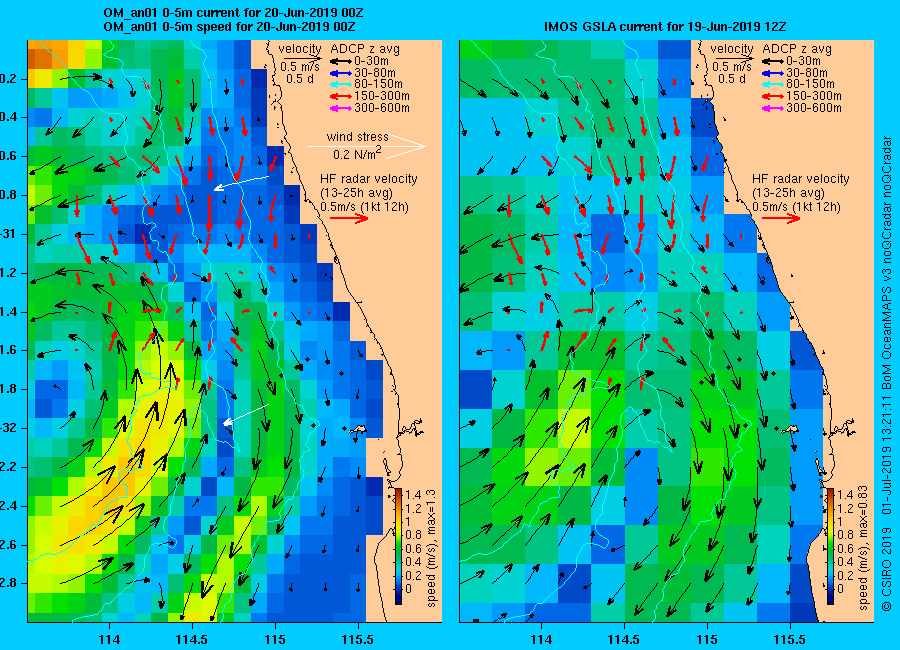
Task: Click the red HF radar legend arrow, right panel
Action: [x=781, y=218]
